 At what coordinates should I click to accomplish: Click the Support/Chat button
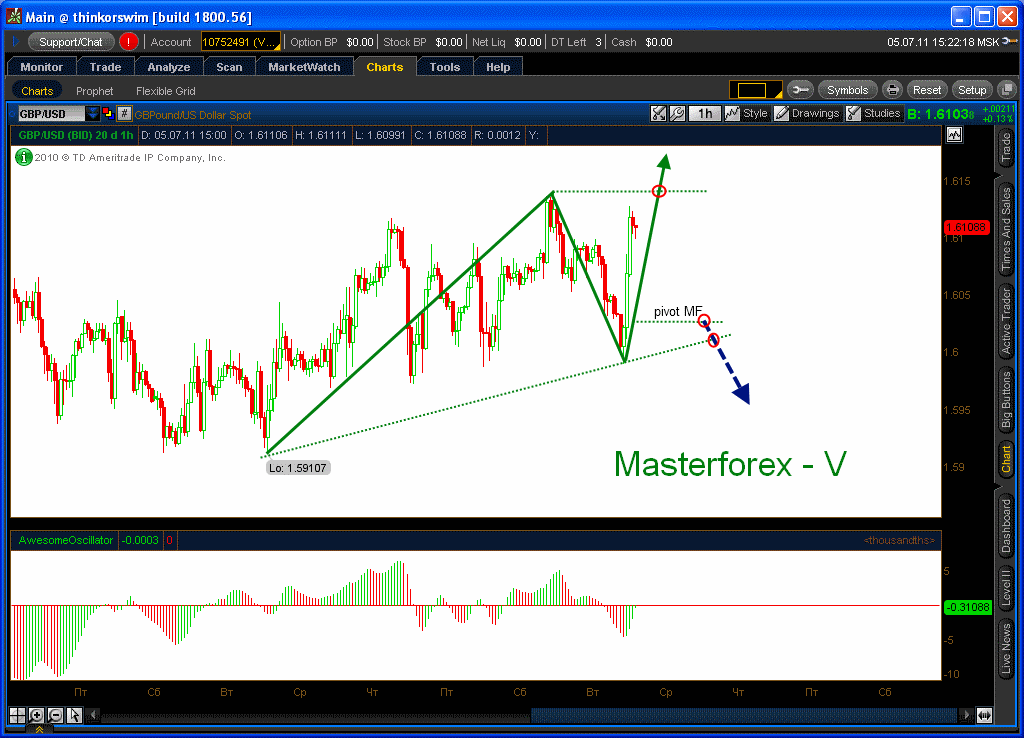(x=71, y=42)
